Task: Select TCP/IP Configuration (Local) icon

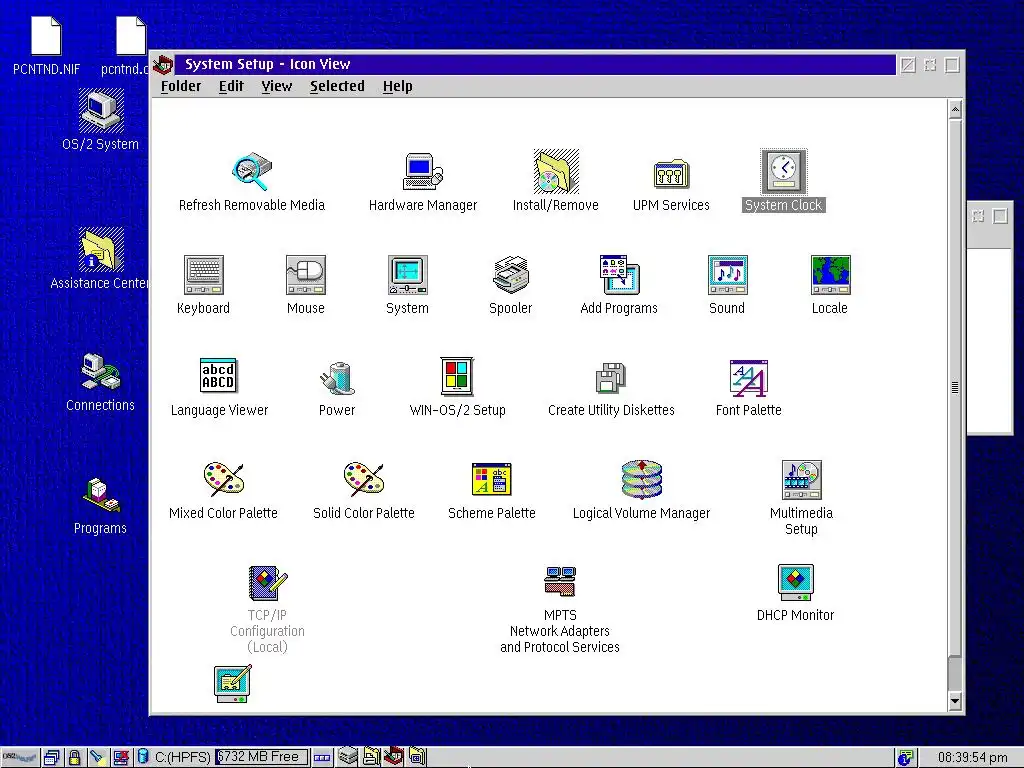Action: [268, 583]
